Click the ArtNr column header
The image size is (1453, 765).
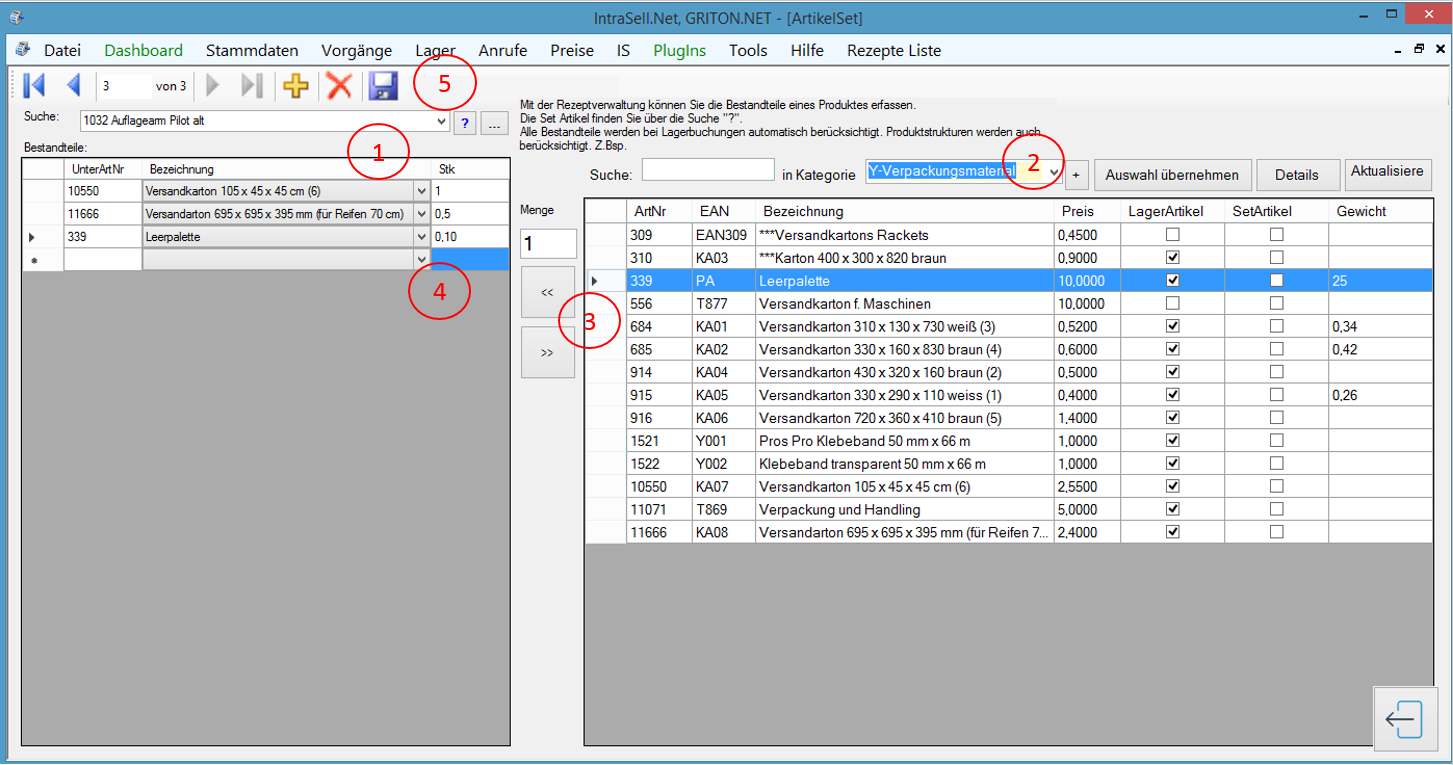659,211
